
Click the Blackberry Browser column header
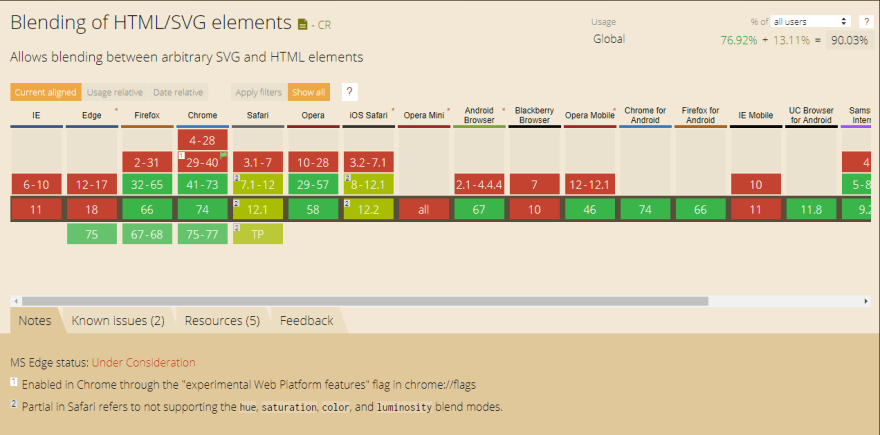pyautogui.click(x=535, y=115)
